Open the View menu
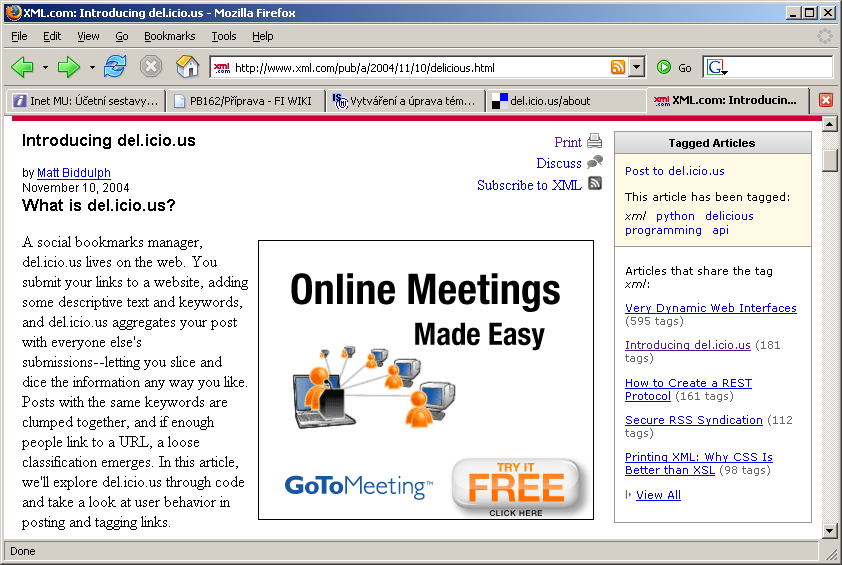842x565 pixels. (x=88, y=36)
